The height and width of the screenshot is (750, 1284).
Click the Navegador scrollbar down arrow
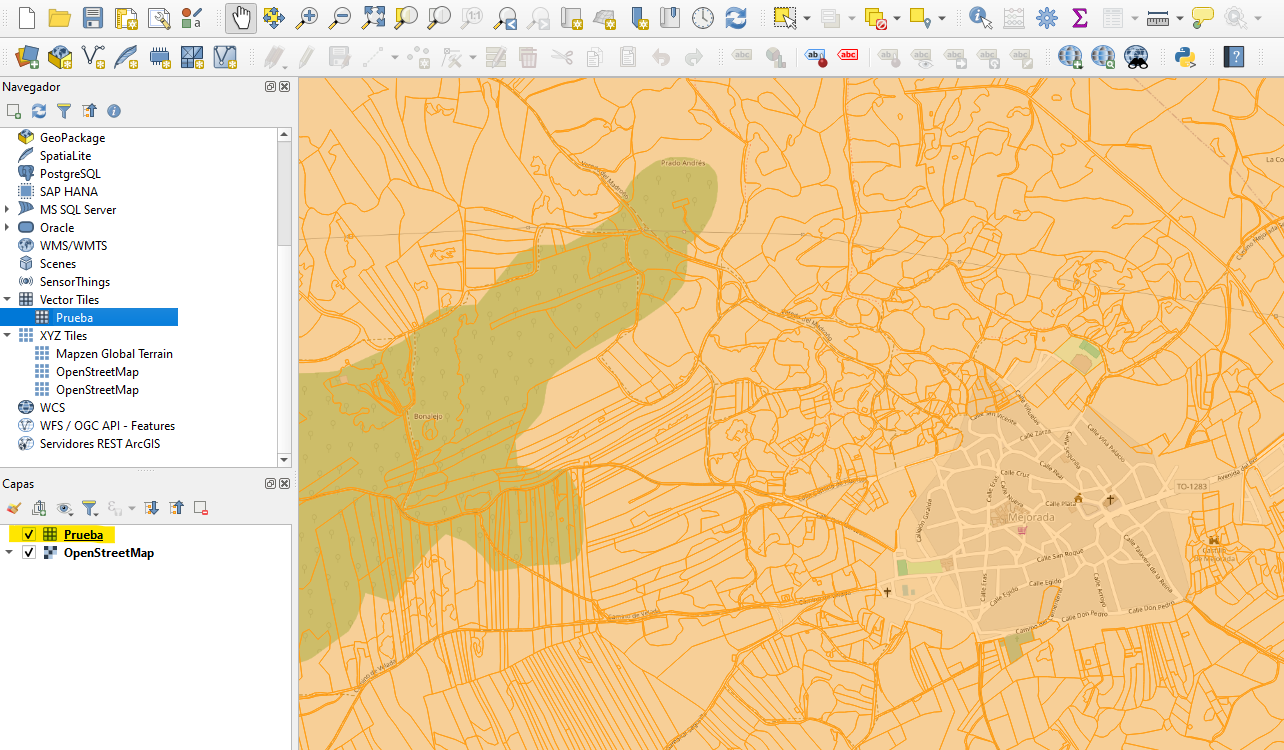285,460
